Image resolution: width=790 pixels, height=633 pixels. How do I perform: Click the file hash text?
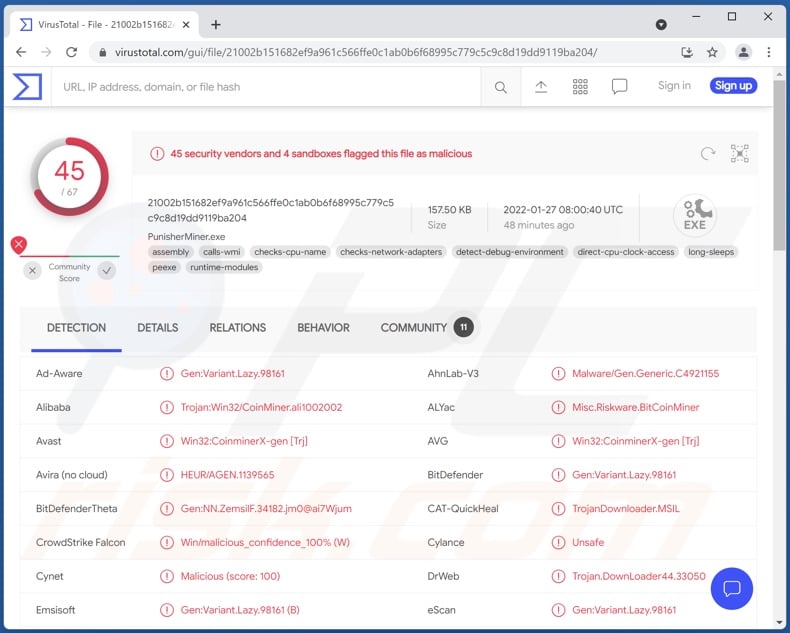click(x=271, y=210)
